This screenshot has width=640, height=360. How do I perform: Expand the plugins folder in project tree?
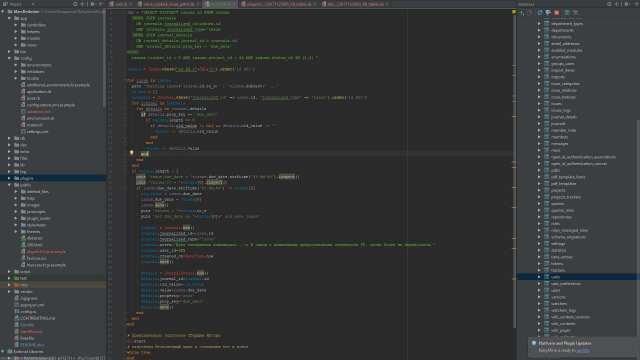9,178
